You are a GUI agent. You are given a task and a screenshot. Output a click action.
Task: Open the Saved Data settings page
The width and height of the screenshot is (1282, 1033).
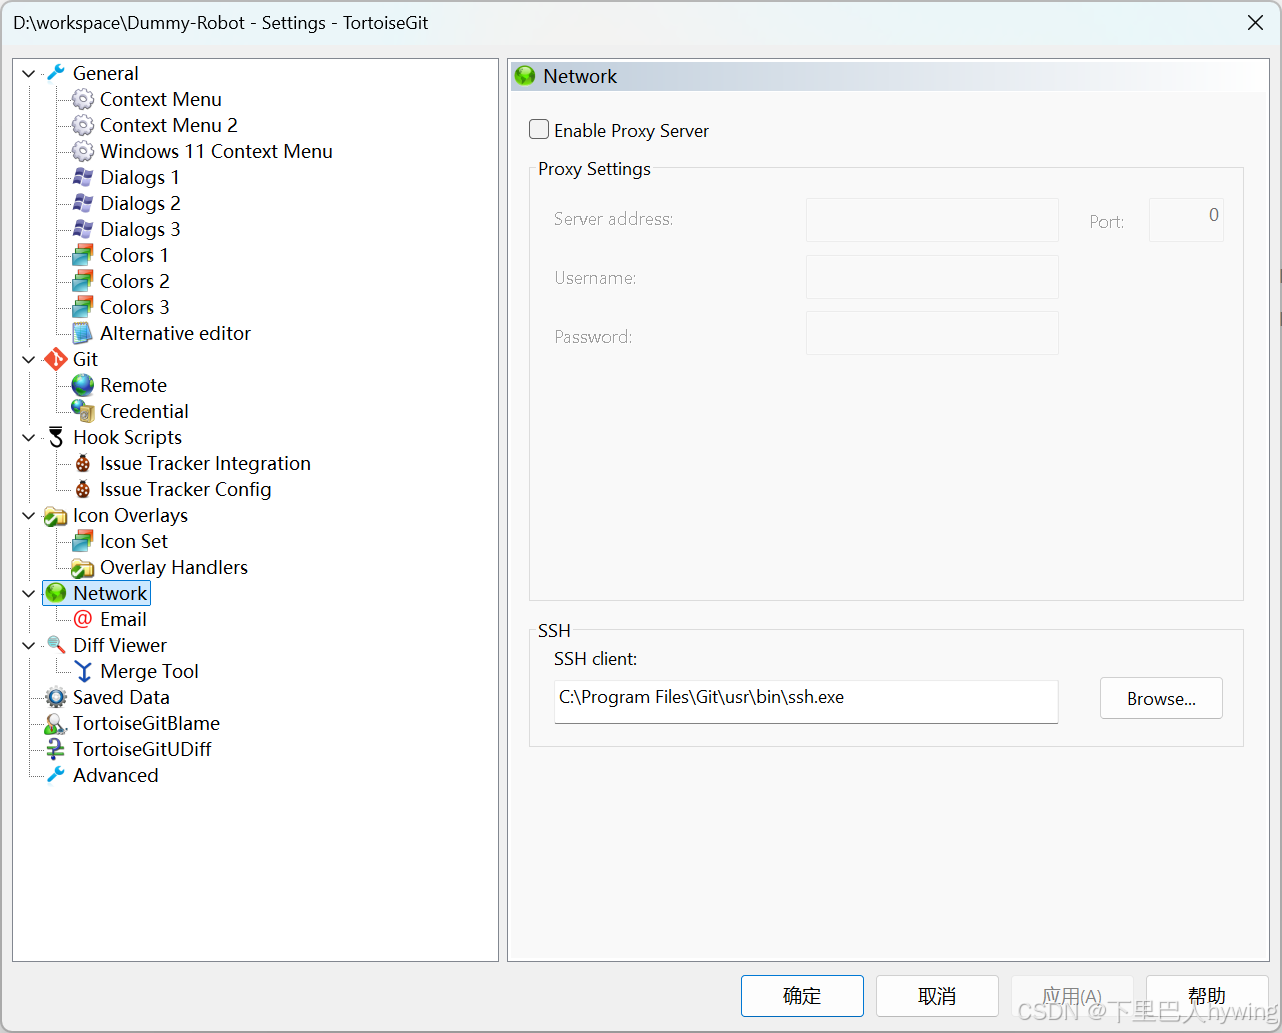[x=121, y=697]
